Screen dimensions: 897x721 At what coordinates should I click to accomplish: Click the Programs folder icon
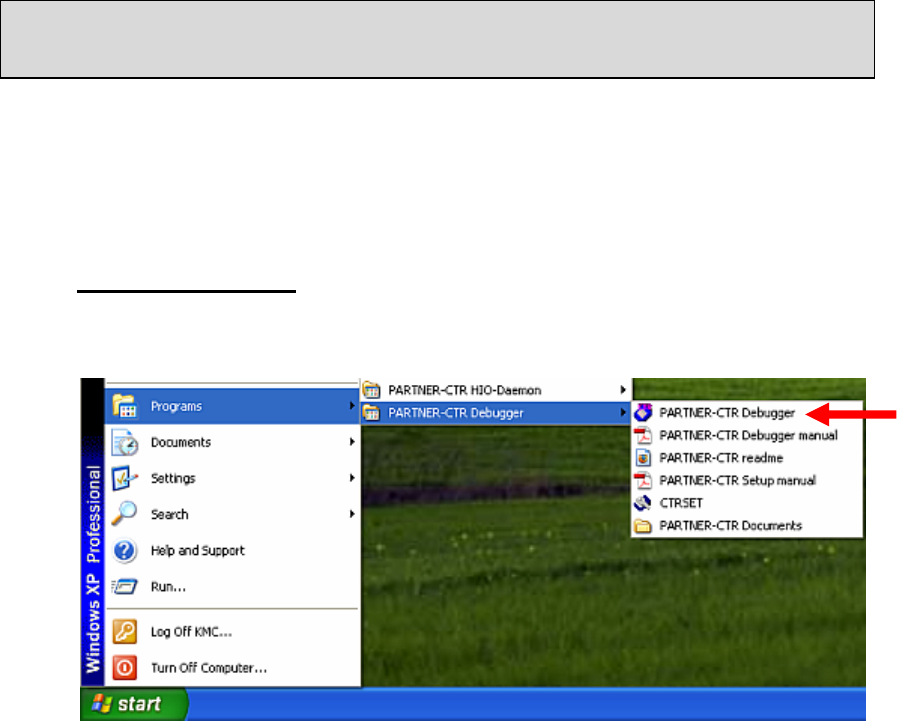pos(124,406)
